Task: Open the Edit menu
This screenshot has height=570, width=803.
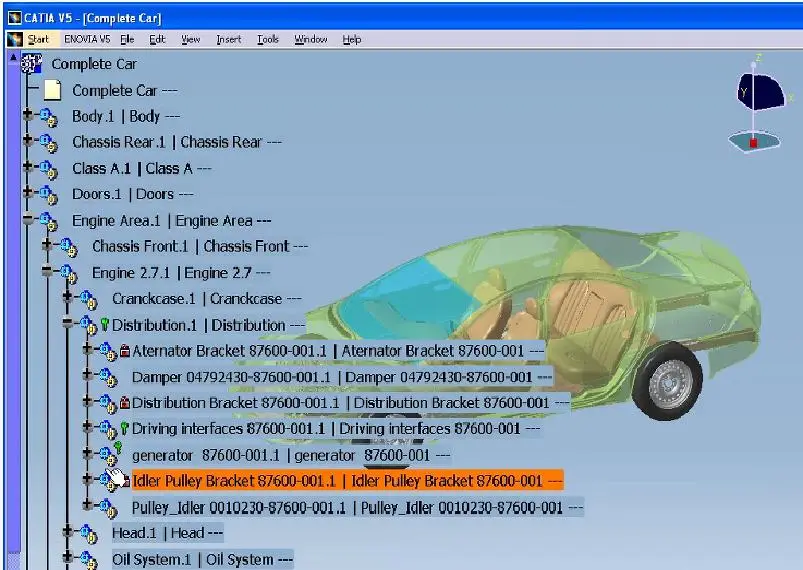Action: tap(157, 39)
